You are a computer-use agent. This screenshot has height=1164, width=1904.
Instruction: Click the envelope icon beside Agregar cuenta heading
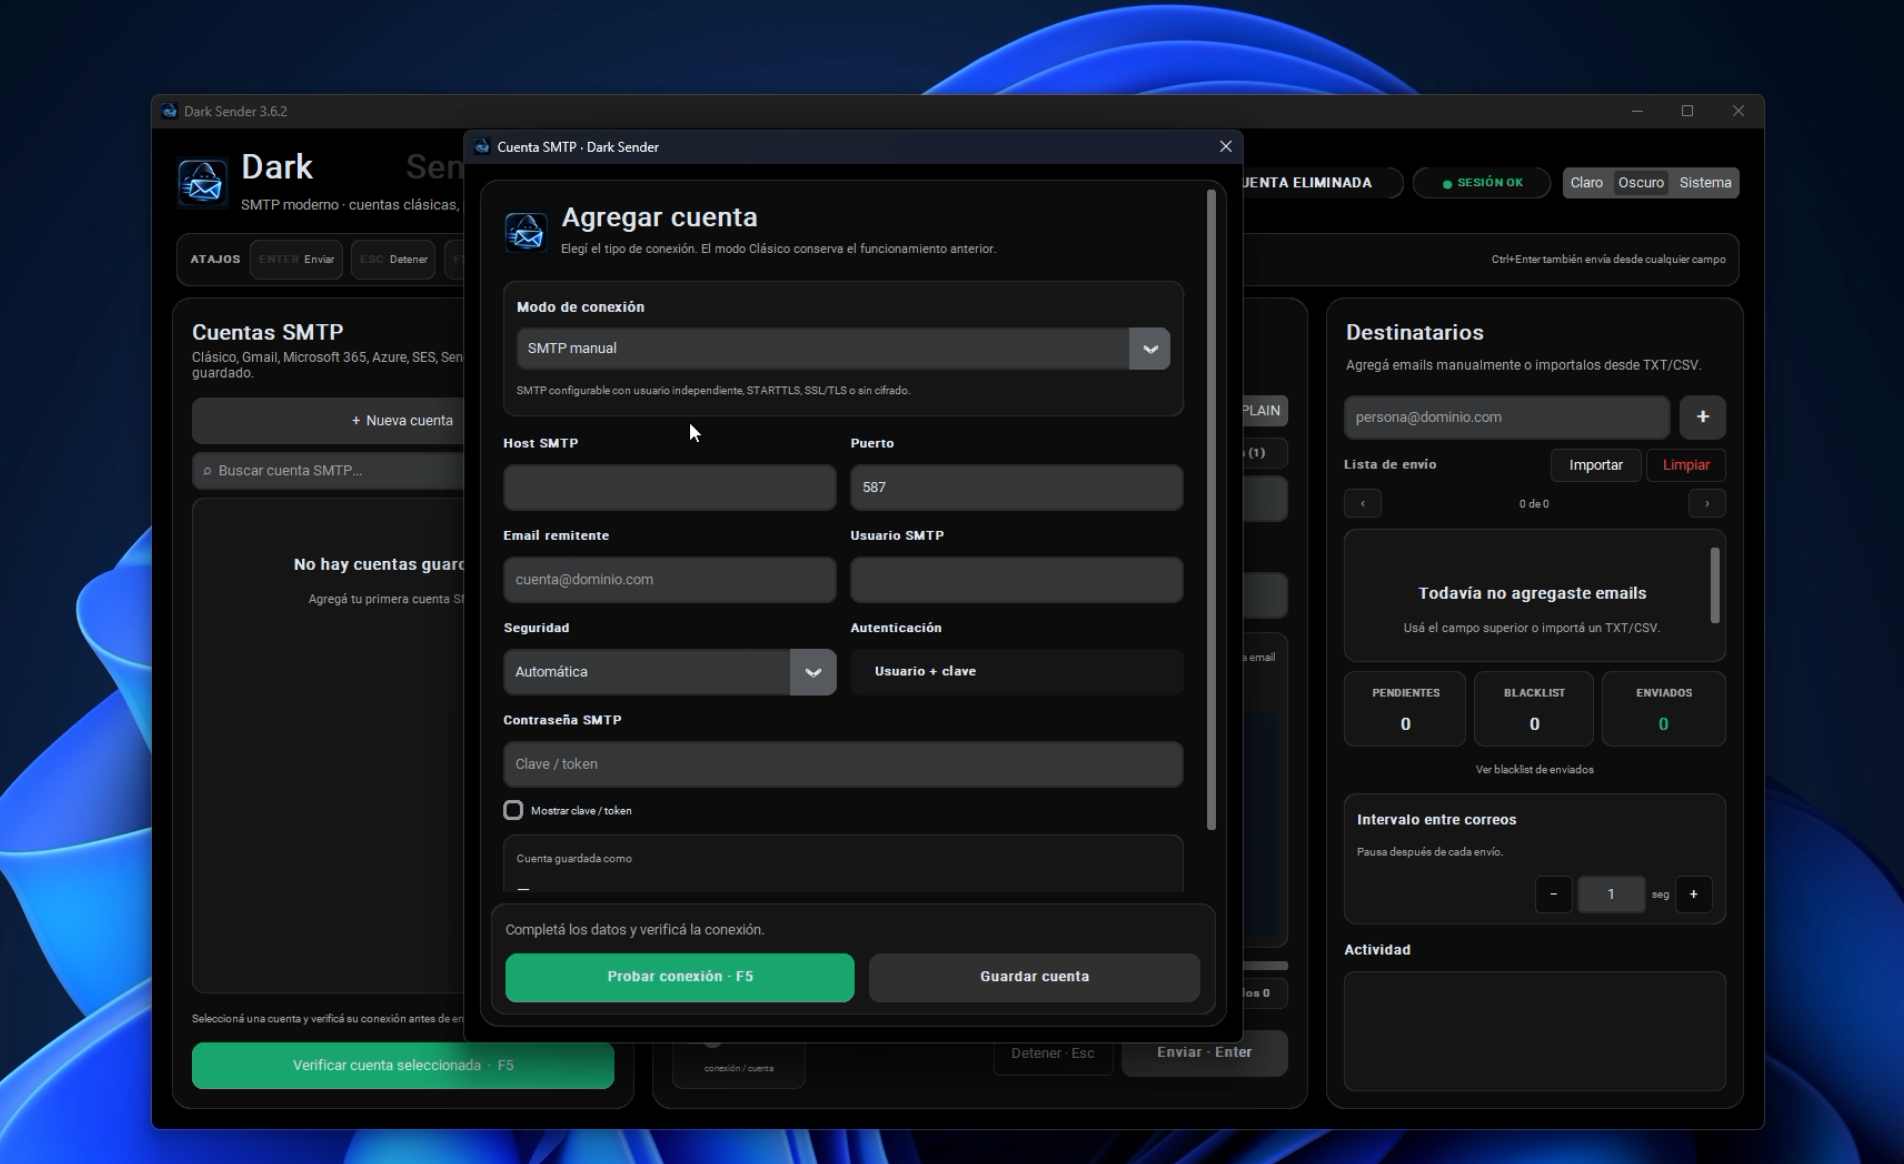tap(525, 231)
